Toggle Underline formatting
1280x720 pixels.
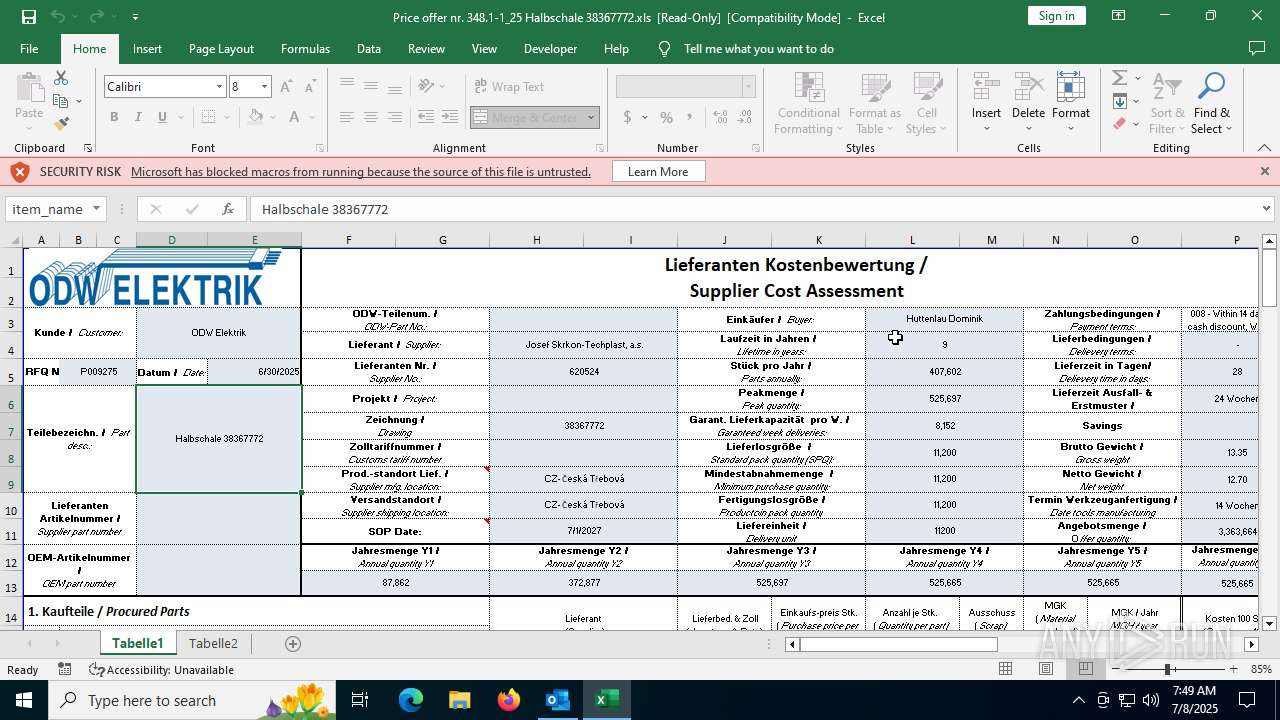162,117
